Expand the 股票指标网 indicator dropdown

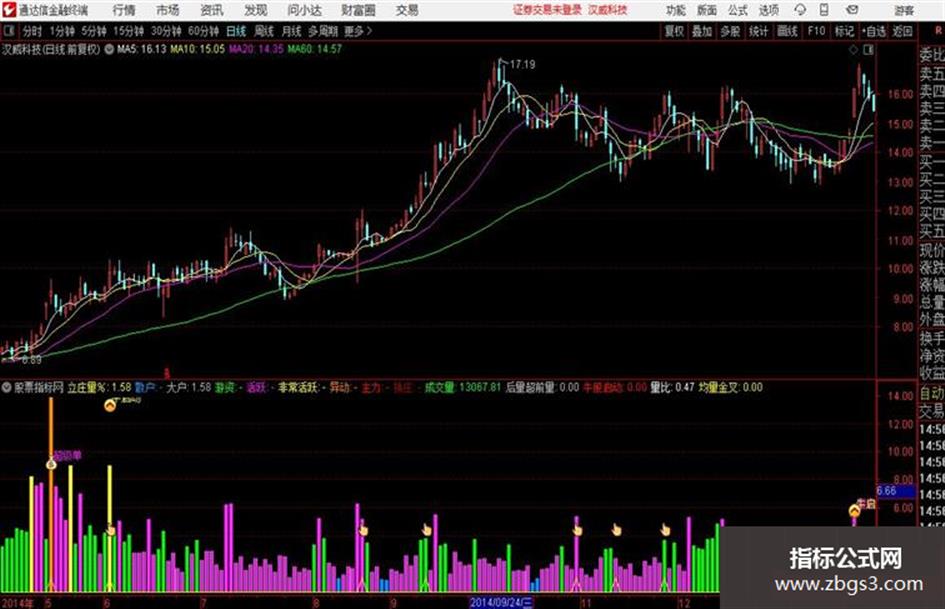click(x=6, y=387)
